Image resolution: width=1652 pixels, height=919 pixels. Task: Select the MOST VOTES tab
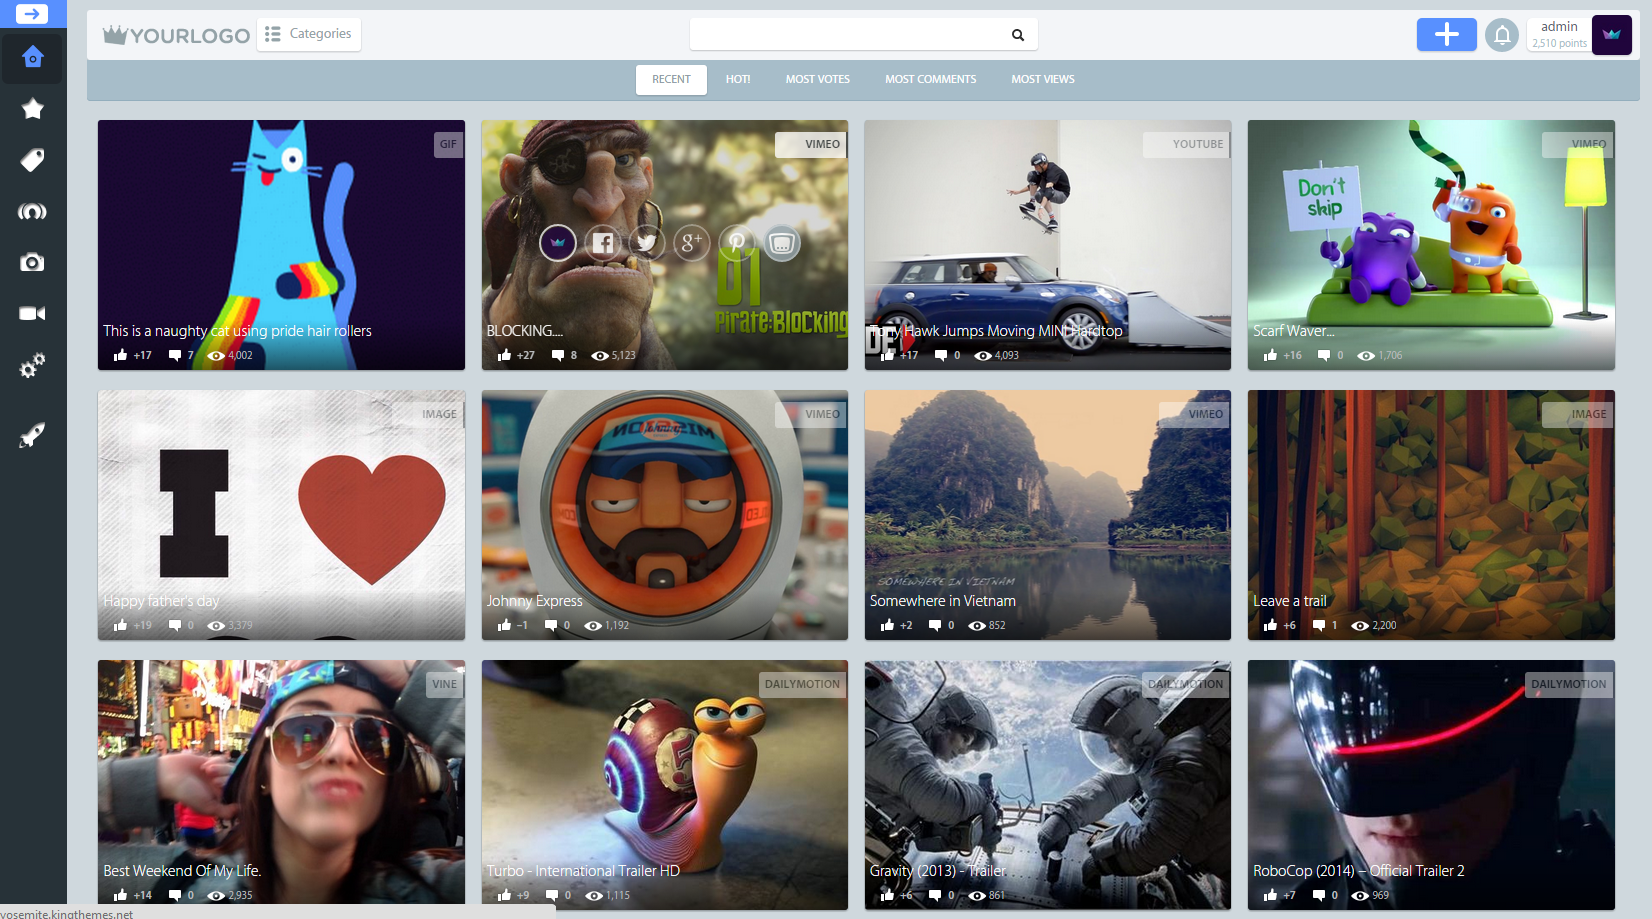(818, 79)
